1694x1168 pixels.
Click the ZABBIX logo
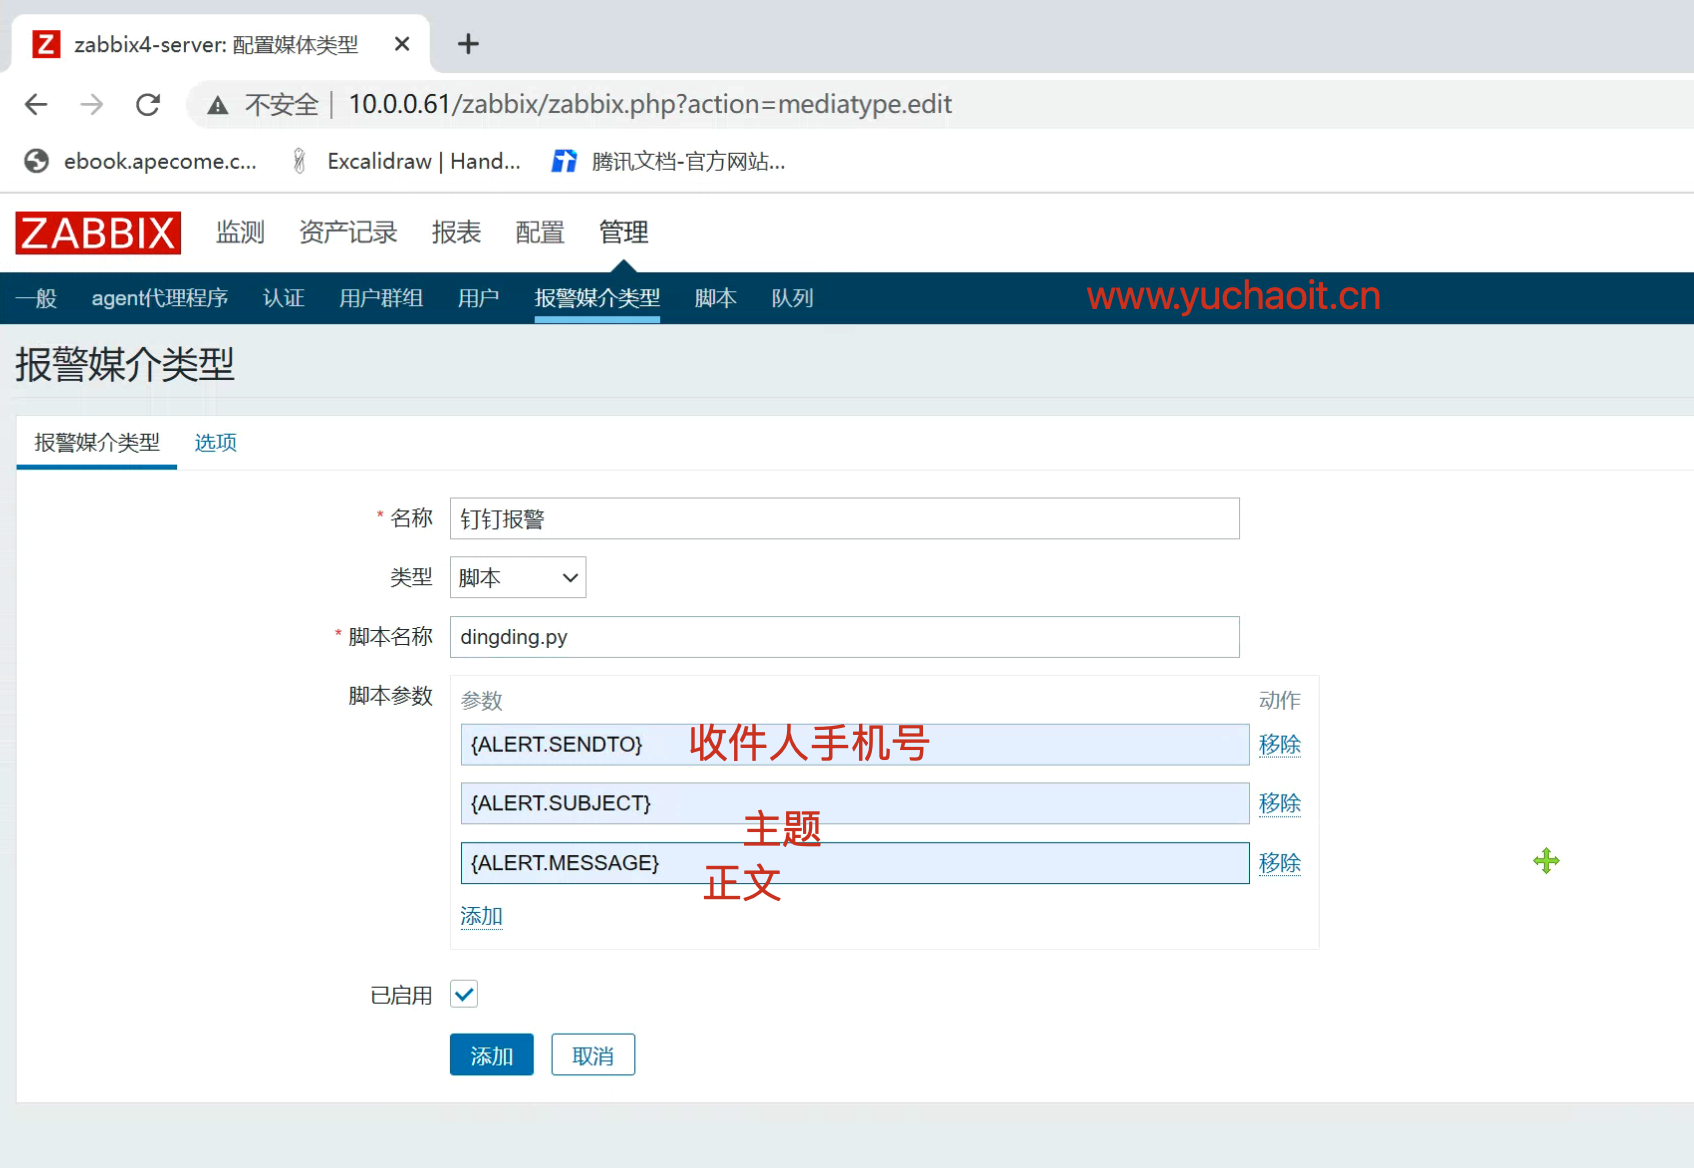98,233
